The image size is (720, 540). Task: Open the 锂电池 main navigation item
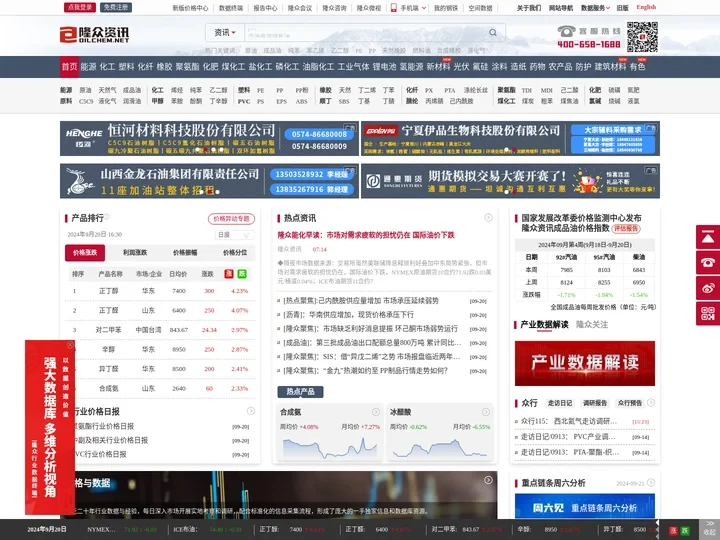click(384, 67)
